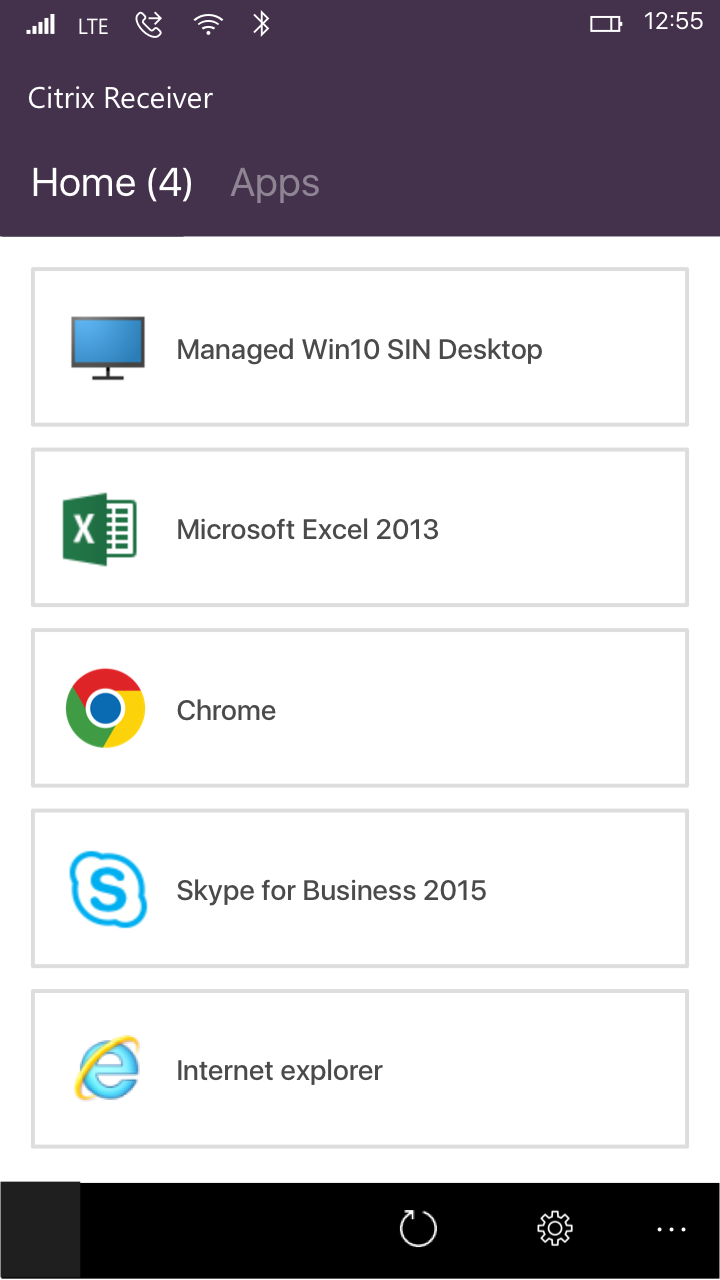The width and height of the screenshot is (720, 1280).
Task: Refresh the app list
Action: pyautogui.click(x=418, y=1229)
